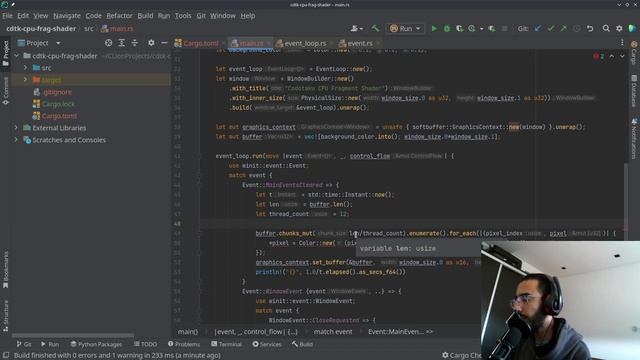The image size is (640, 360).
Task: Open Git tool window at bottom
Action: click(24, 344)
